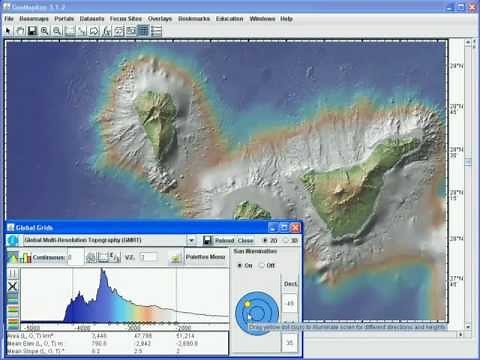Click the floppy disk save icon in main toolbar
Image resolution: width=480 pixels, height=360 pixels.
[x=32, y=31]
